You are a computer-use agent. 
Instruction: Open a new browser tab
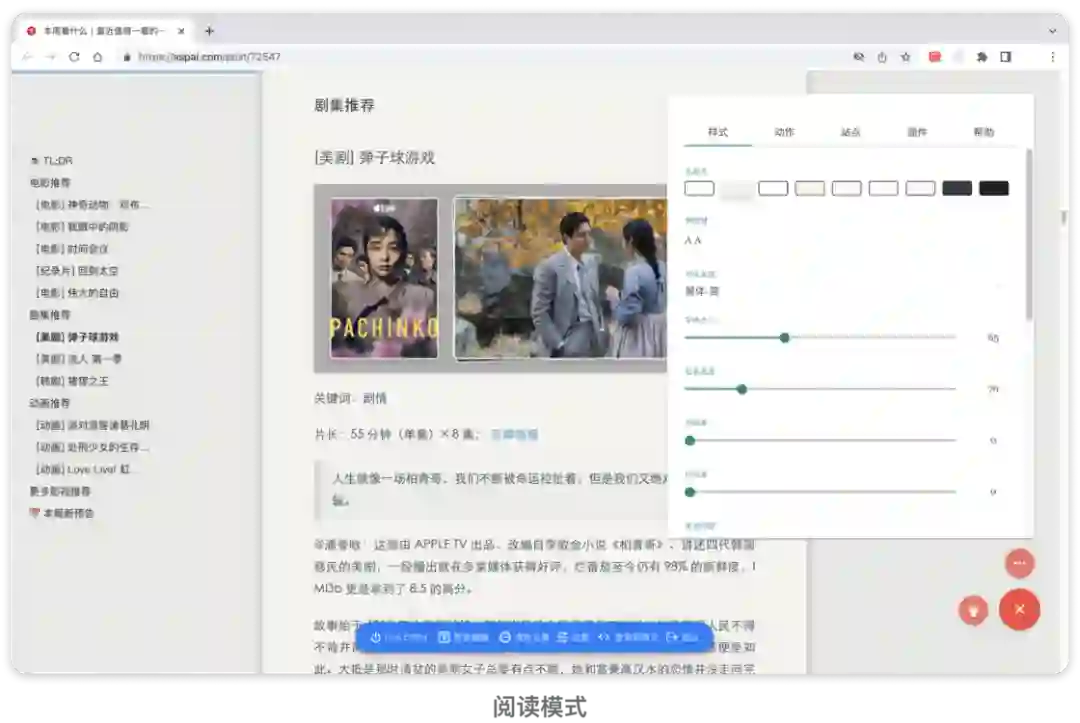tap(209, 31)
